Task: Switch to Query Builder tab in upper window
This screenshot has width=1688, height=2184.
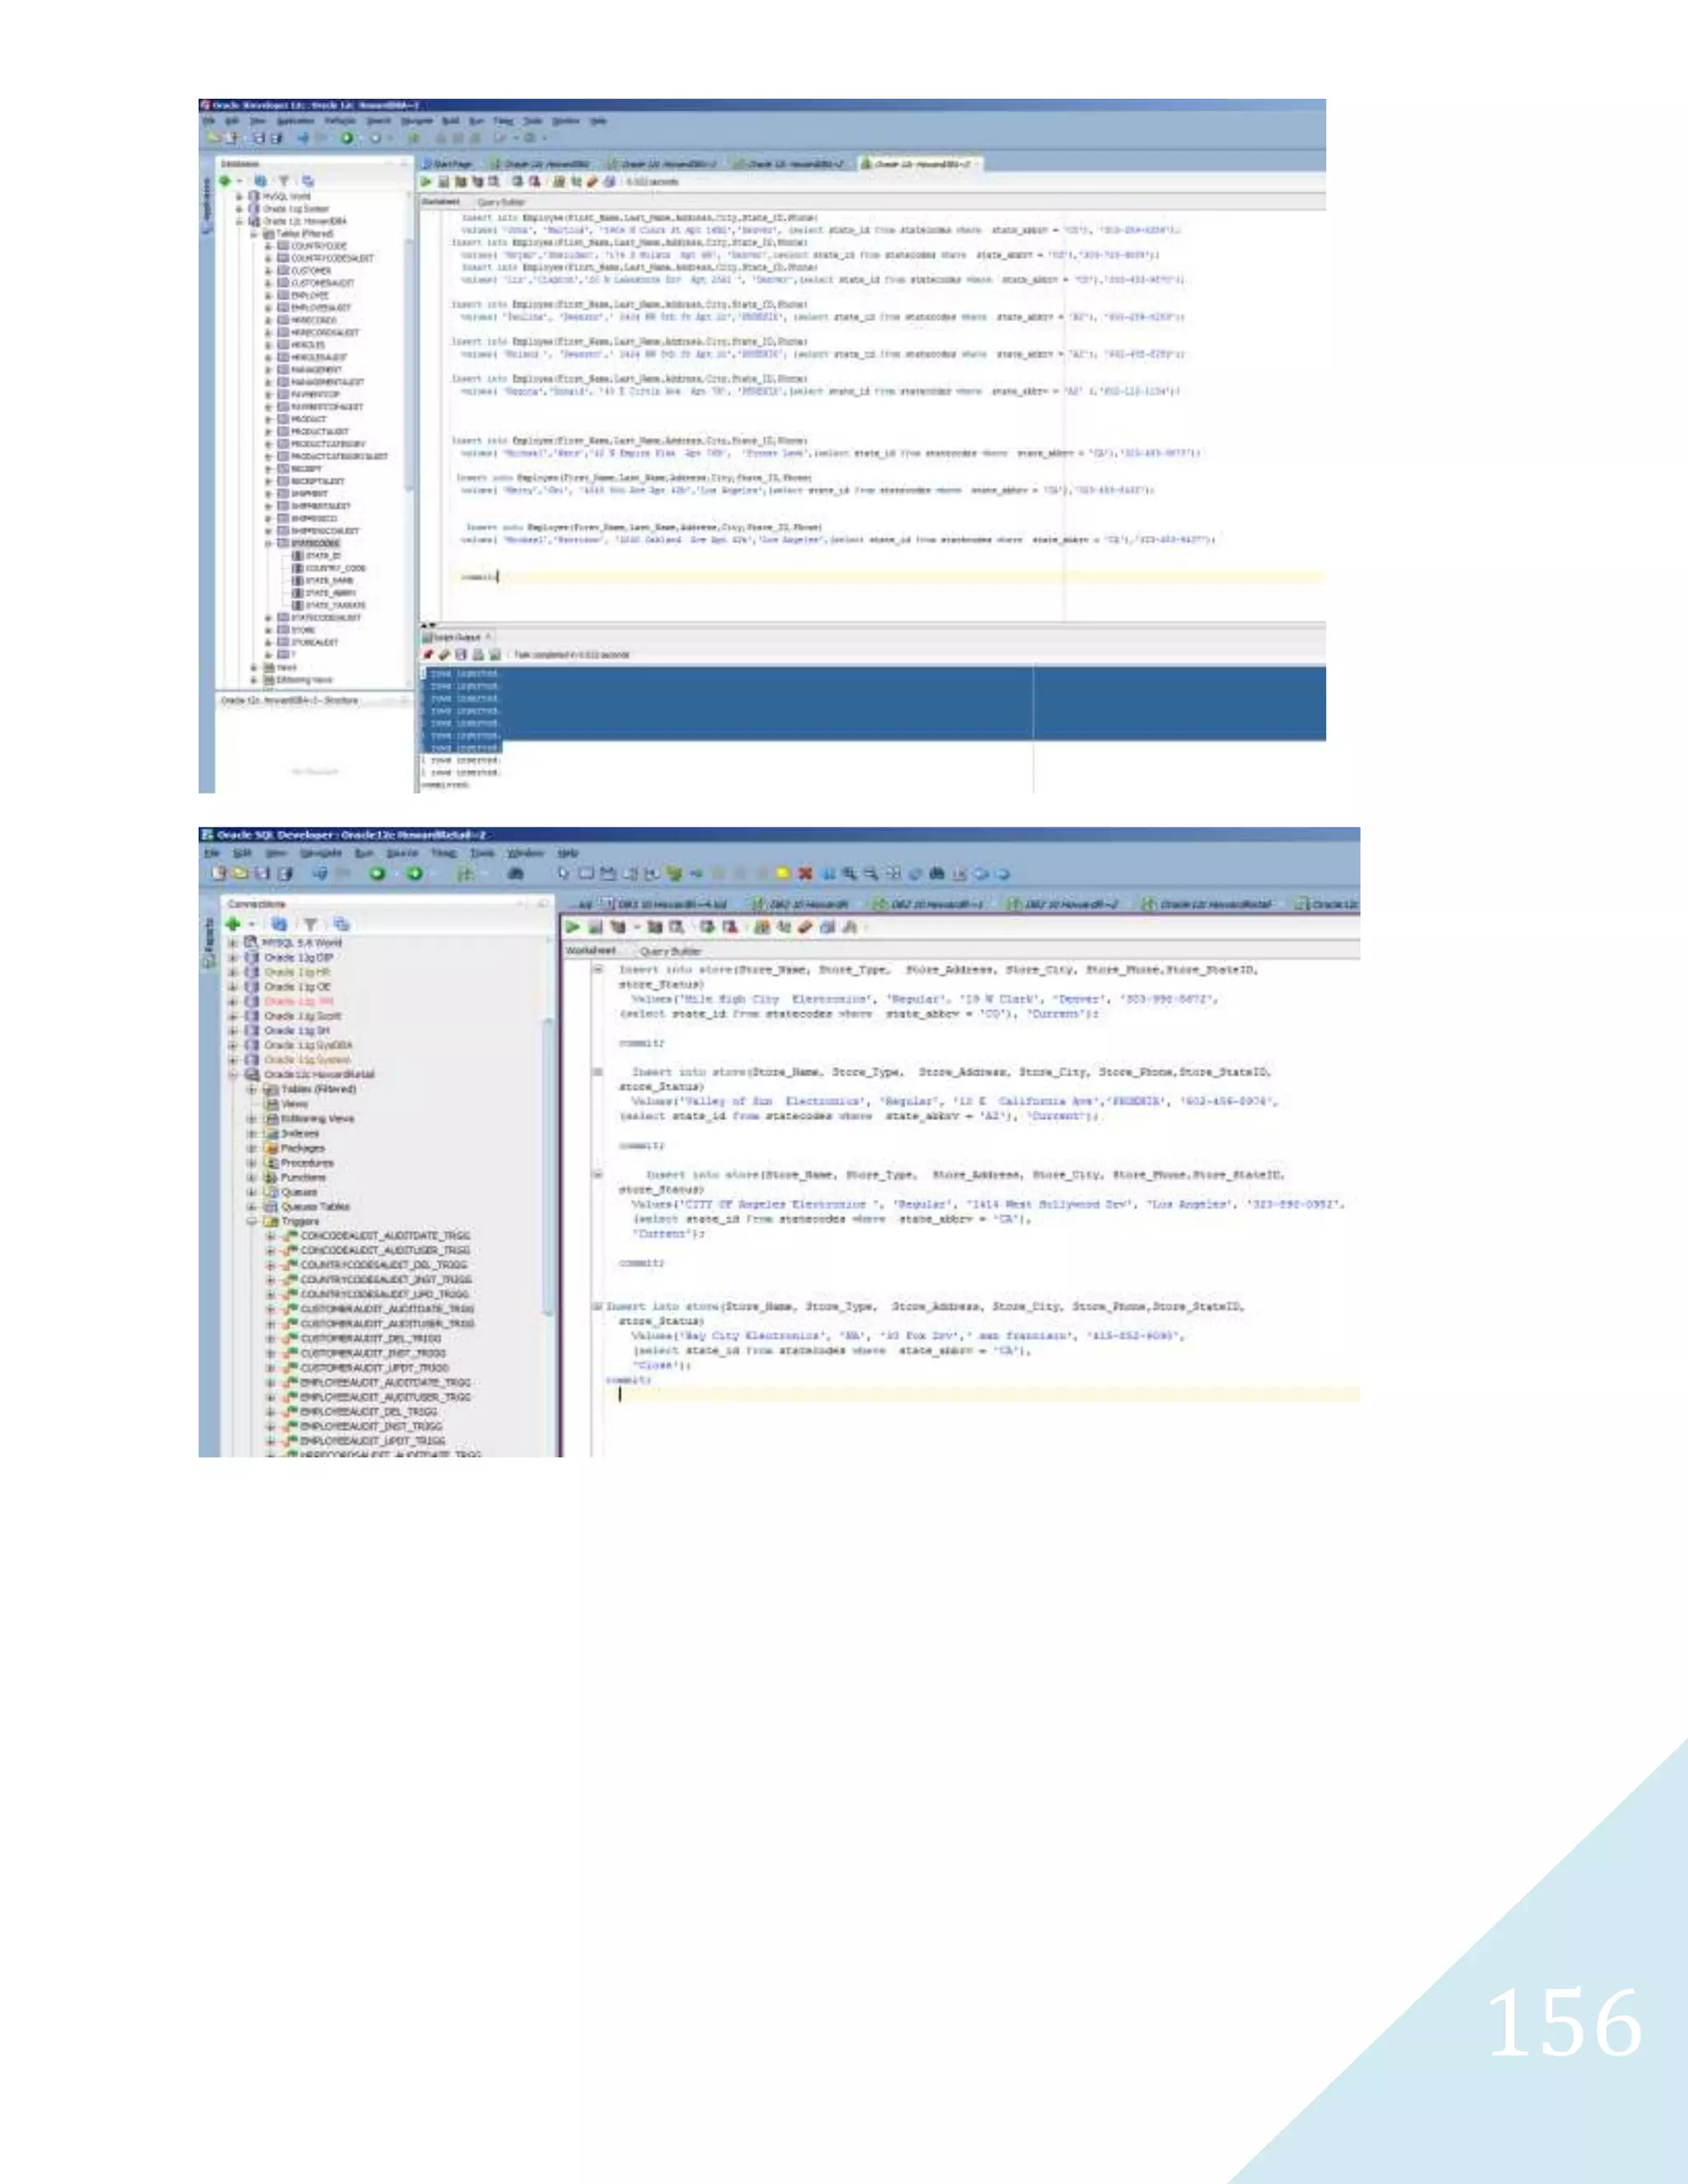Action: 501,201
